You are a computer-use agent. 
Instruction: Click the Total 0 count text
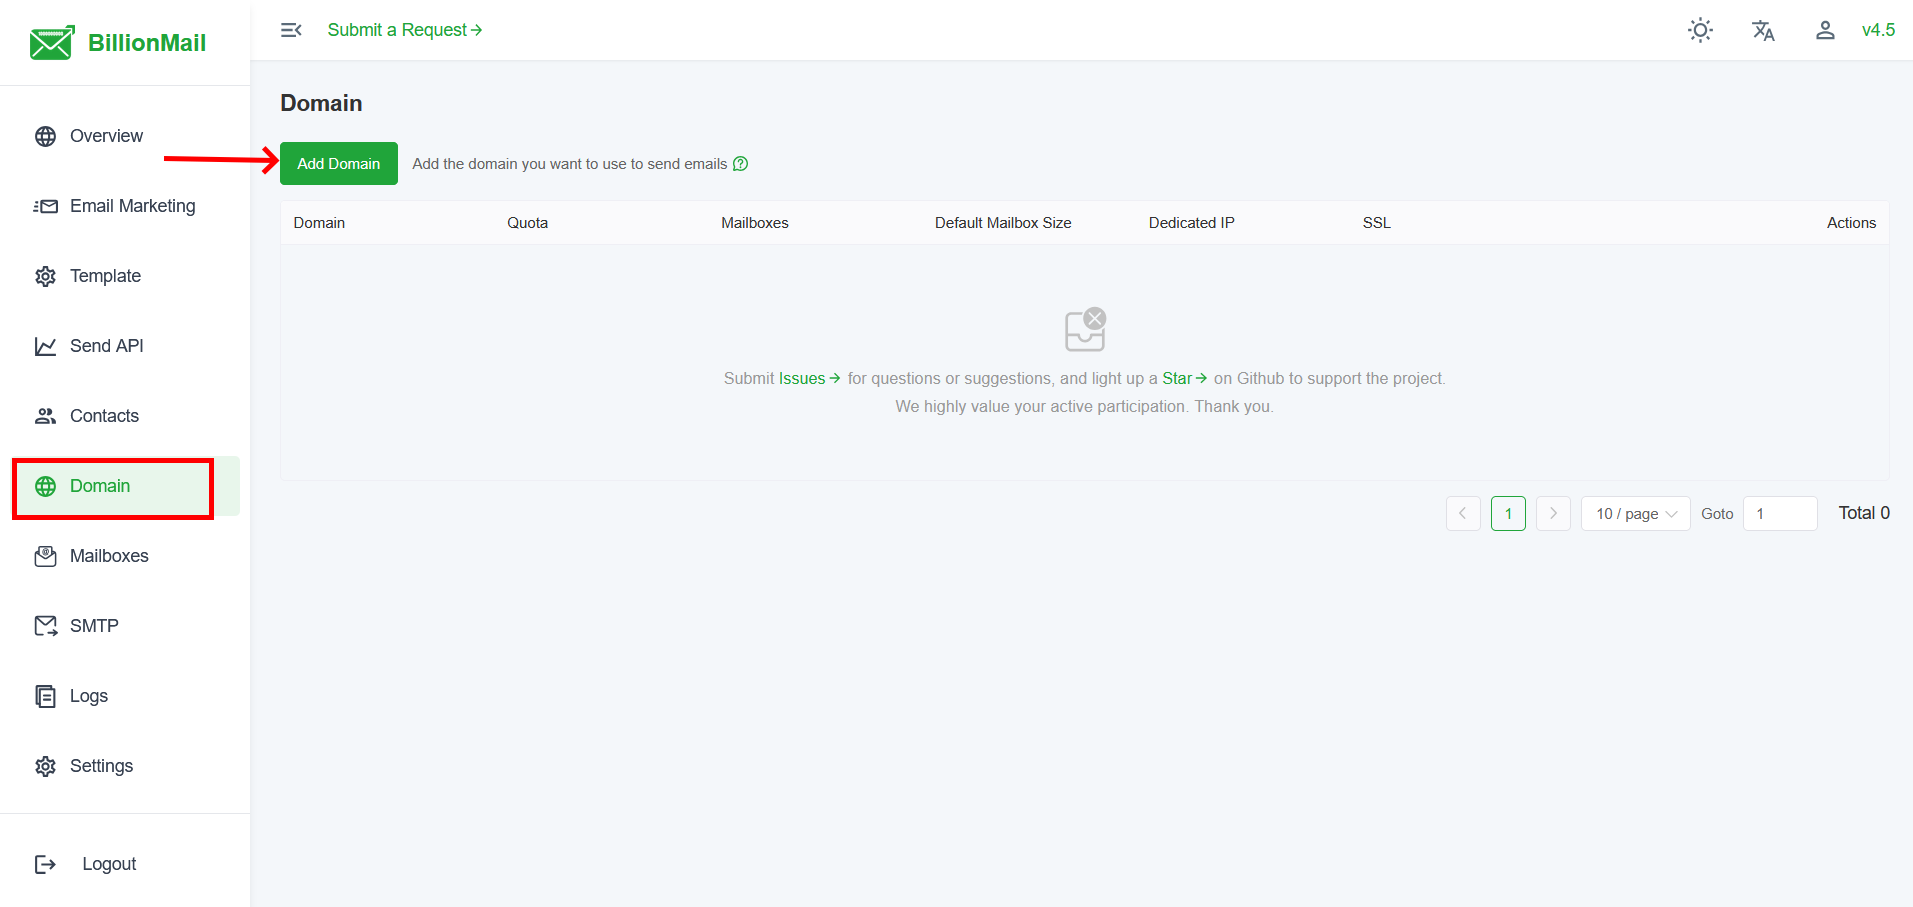point(1864,513)
